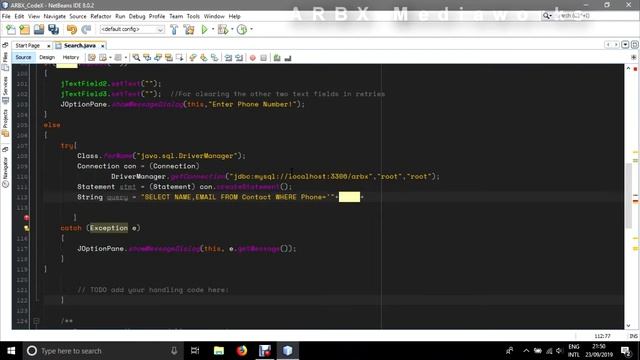Image resolution: width=640 pixels, height=360 pixels.
Task: Open the Help menu
Action: pyautogui.click(x=234, y=16)
